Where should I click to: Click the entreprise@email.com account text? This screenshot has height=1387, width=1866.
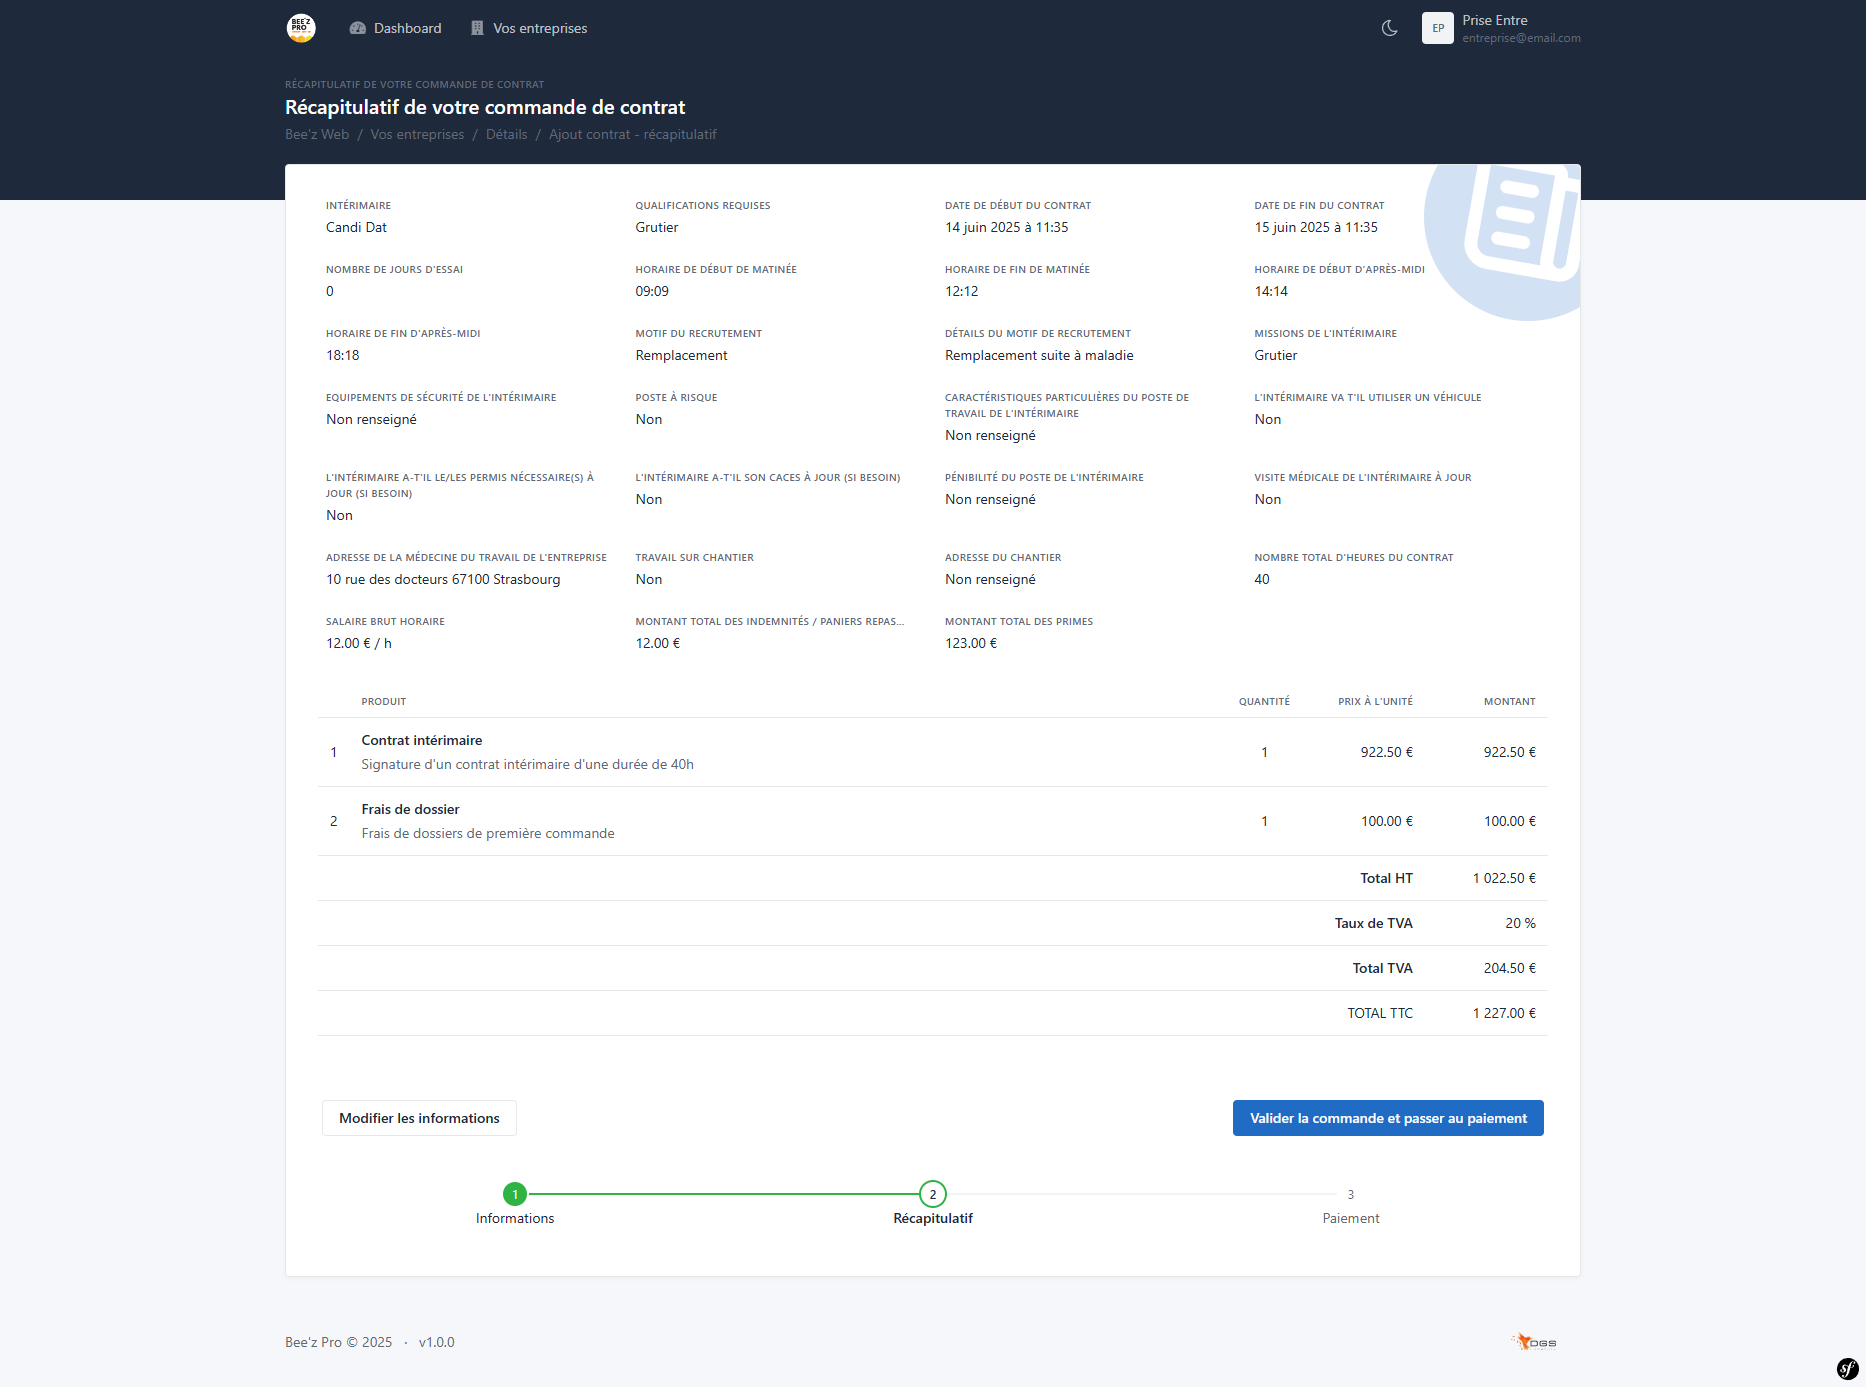[x=1521, y=38]
